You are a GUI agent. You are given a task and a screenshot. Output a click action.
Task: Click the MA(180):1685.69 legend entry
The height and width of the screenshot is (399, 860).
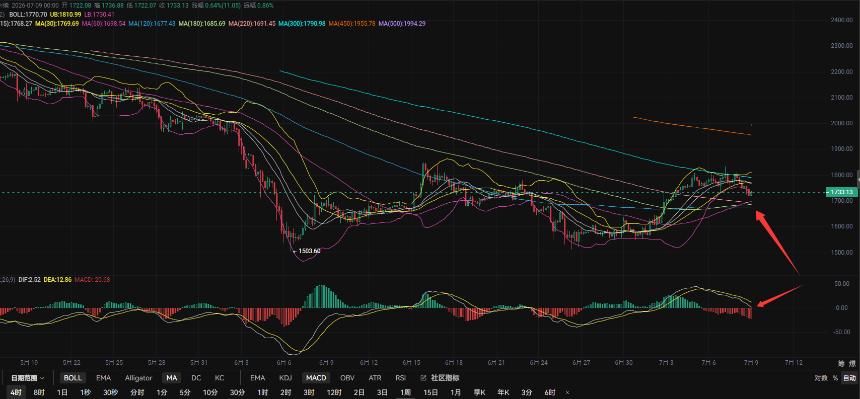[202, 24]
